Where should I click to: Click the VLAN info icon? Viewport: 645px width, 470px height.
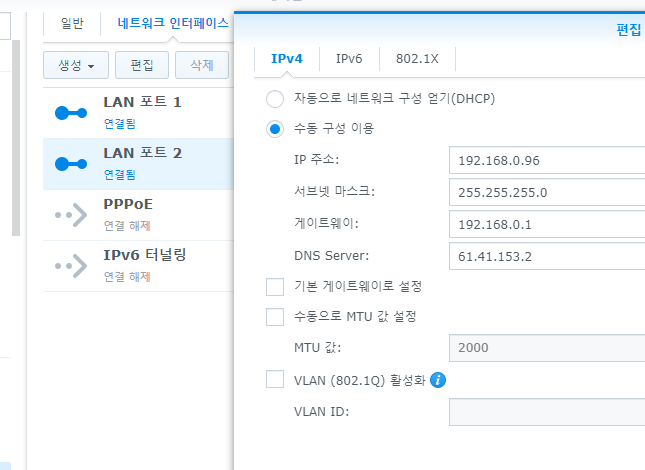[x=438, y=380]
